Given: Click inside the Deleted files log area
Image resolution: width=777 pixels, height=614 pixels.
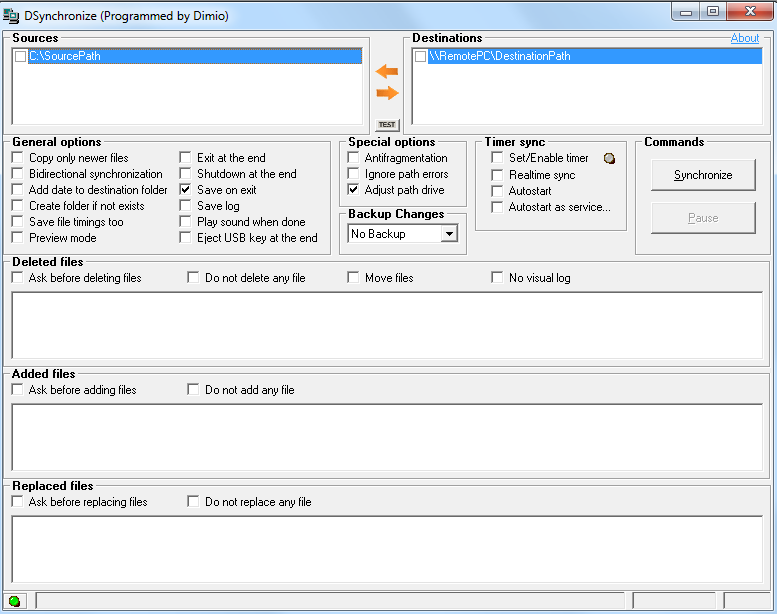Looking at the screenshot, I should click(x=386, y=325).
